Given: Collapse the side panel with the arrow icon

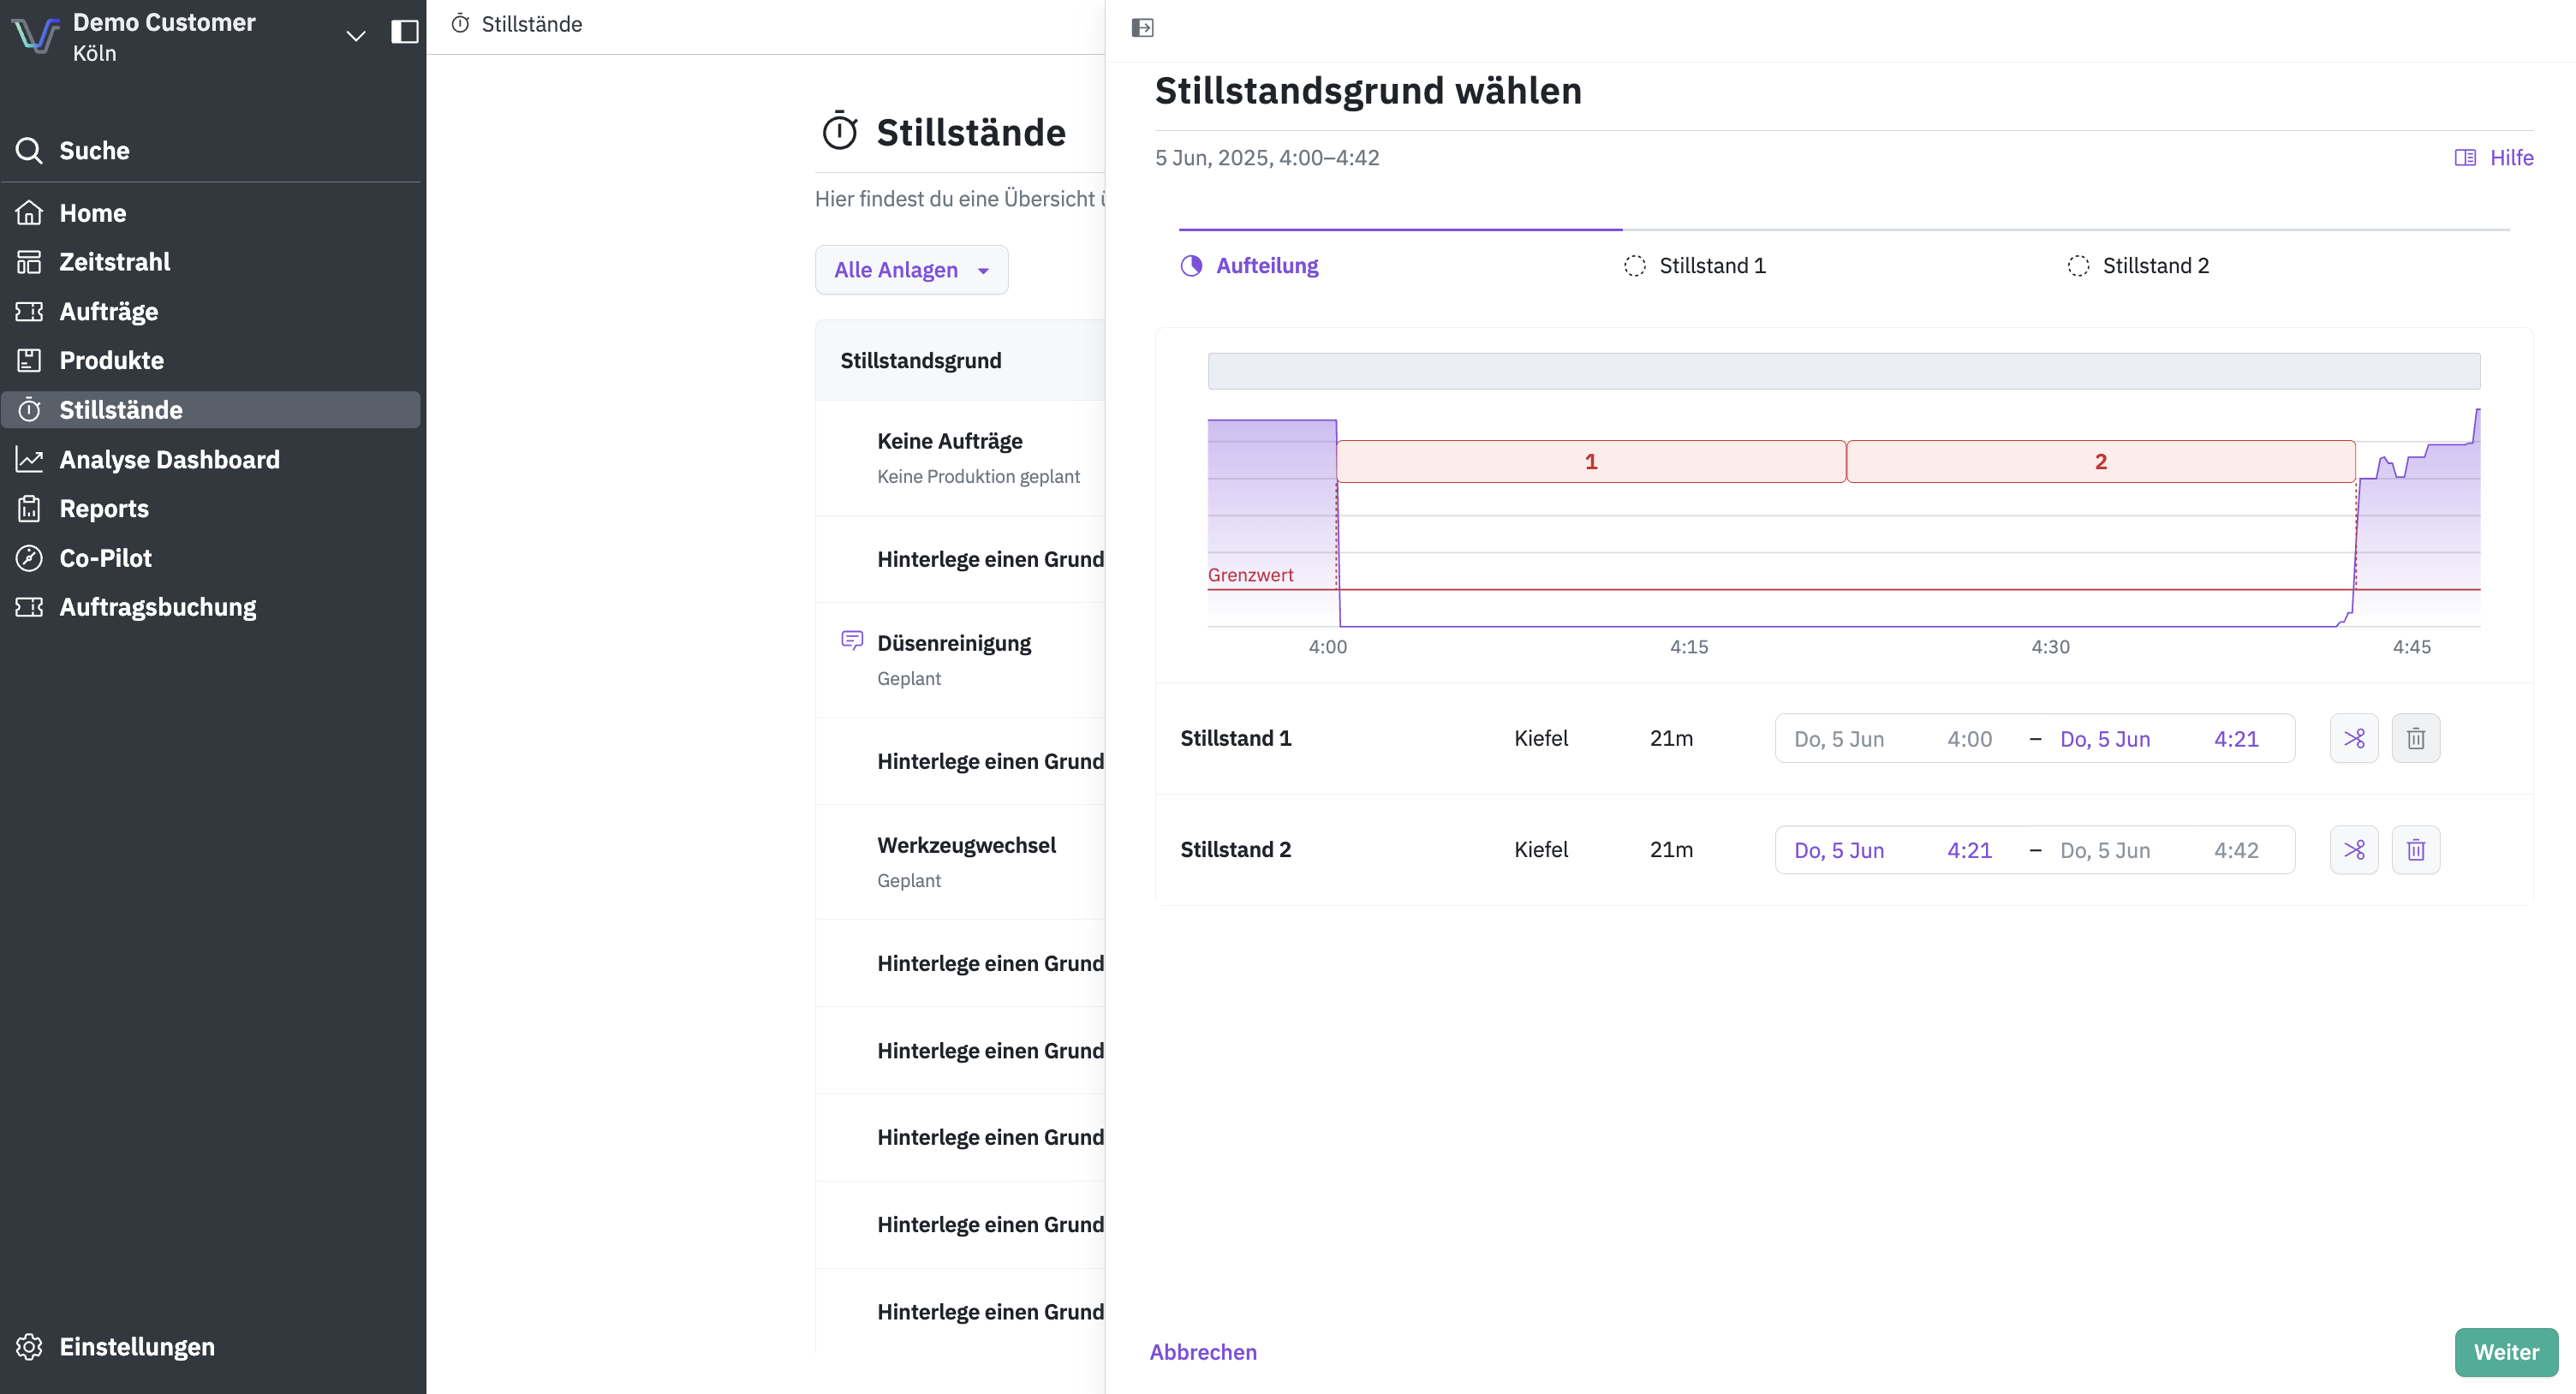Looking at the screenshot, I should pos(1142,28).
